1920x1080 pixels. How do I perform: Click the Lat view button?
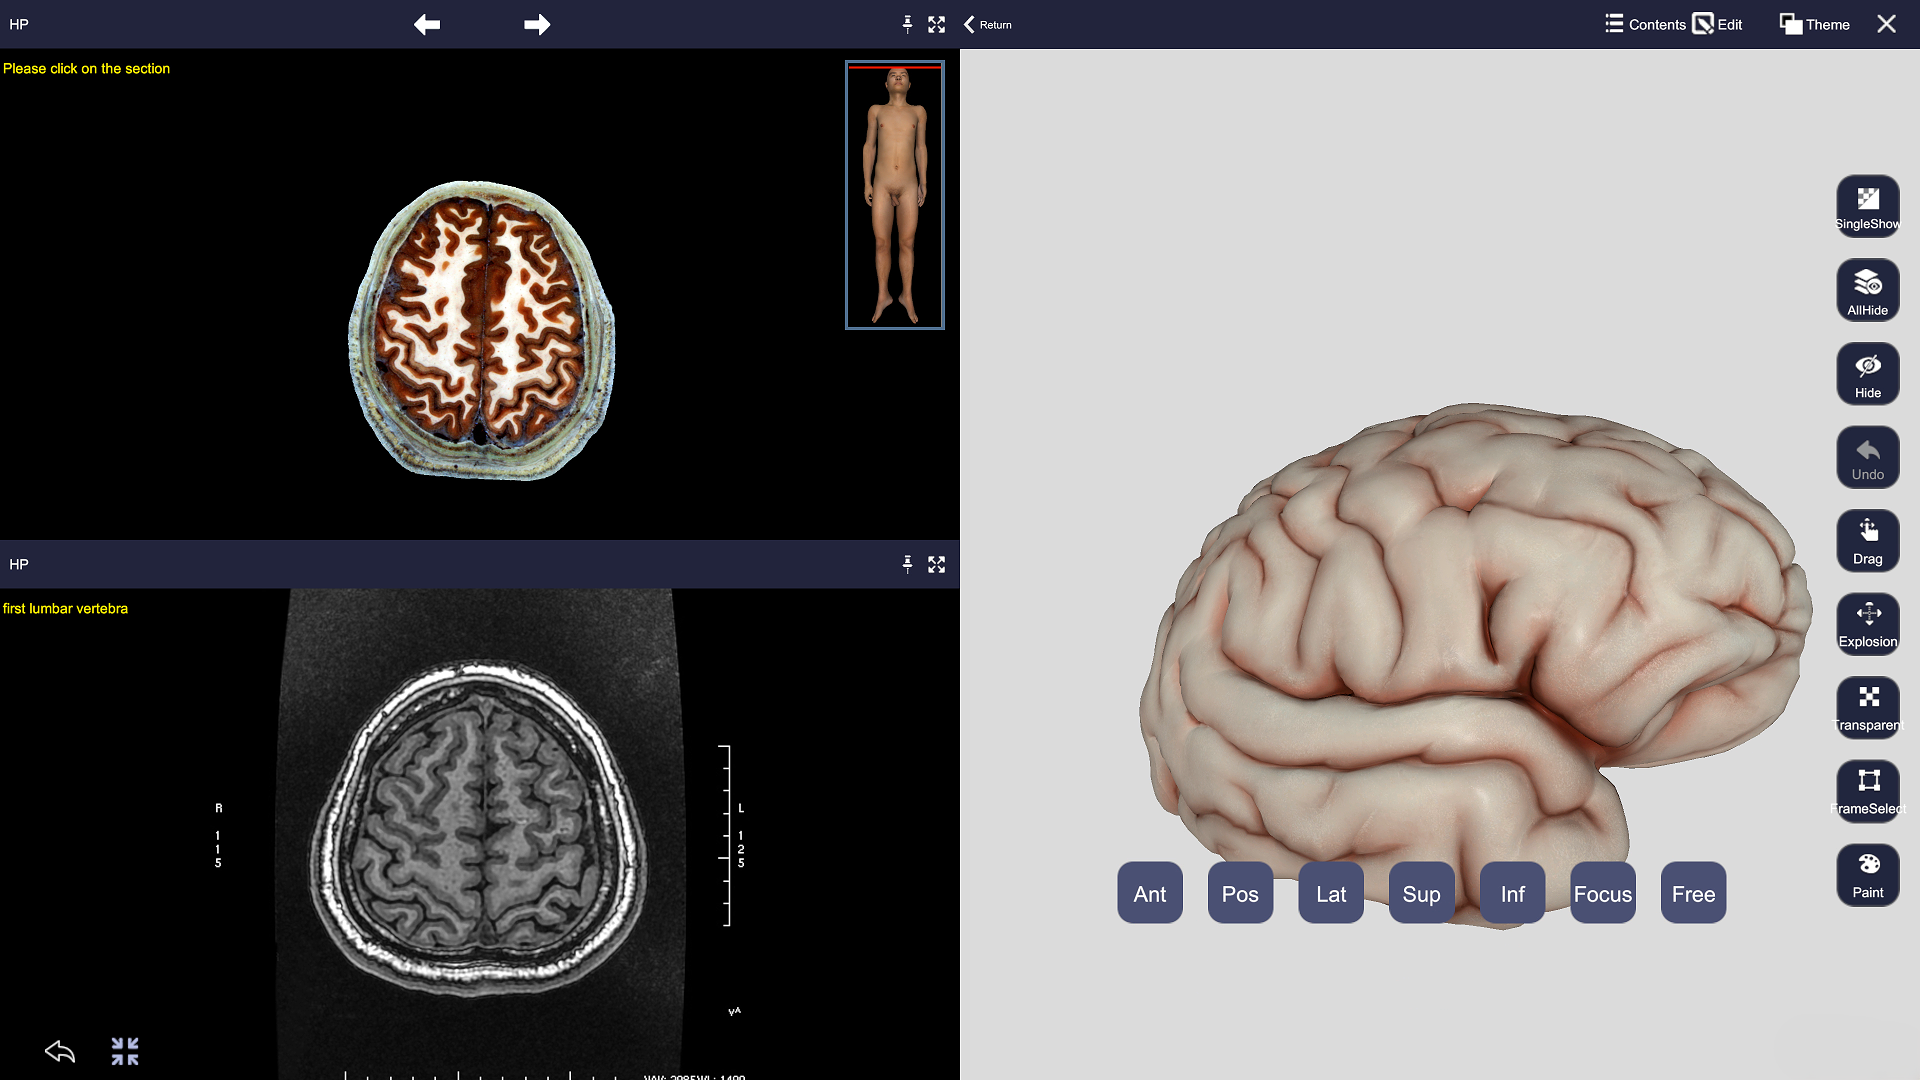tap(1330, 893)
